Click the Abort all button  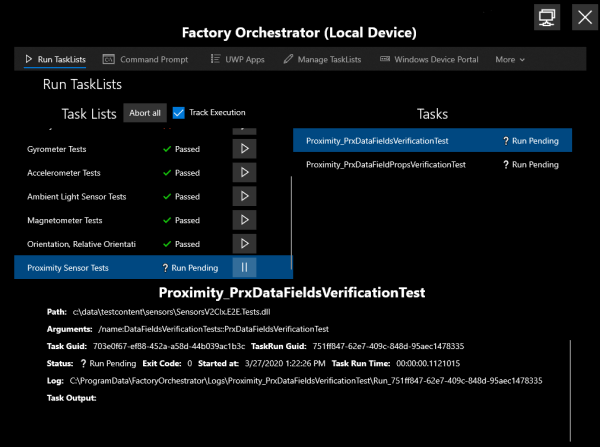tap(145, 113)
